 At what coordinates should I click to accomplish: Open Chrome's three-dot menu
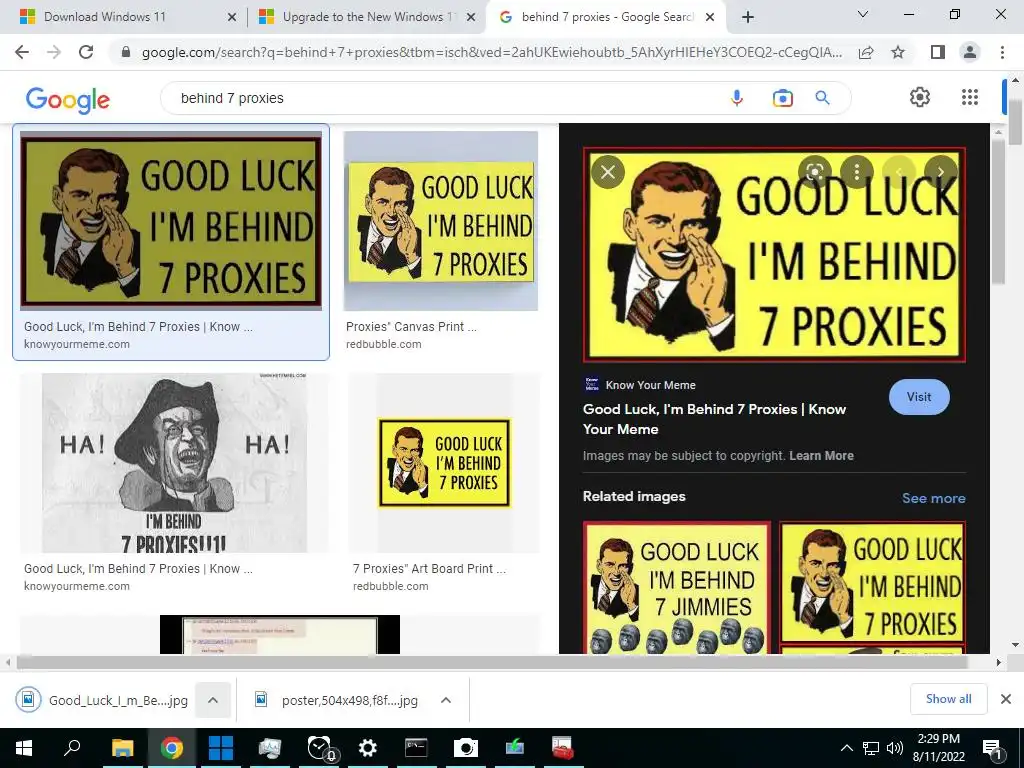(x=1002, y=52)
